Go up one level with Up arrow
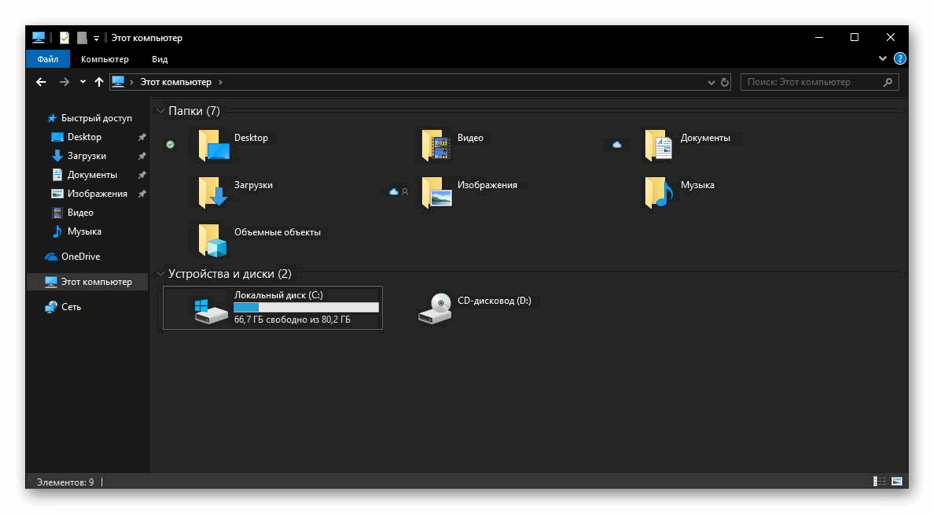The width and height of the screenshot is (934, 514). [99, 82]
